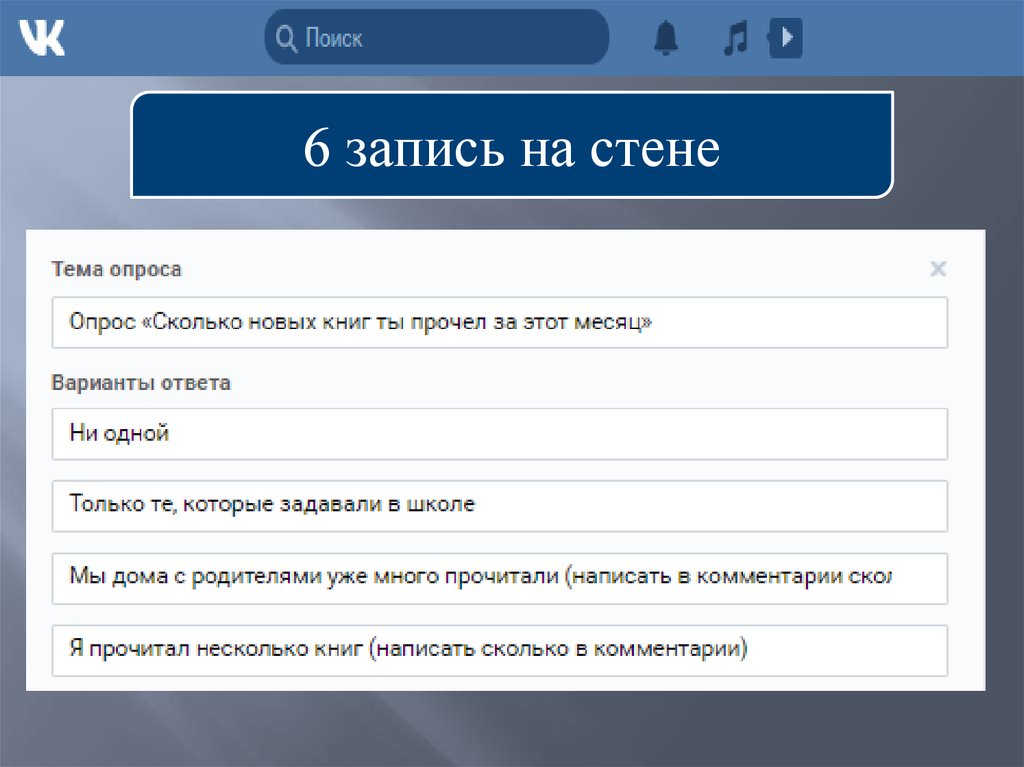The width and height of the screenshot is (1024, 767).
Task: Focus the Поиск search field
Action: point(450,38)
